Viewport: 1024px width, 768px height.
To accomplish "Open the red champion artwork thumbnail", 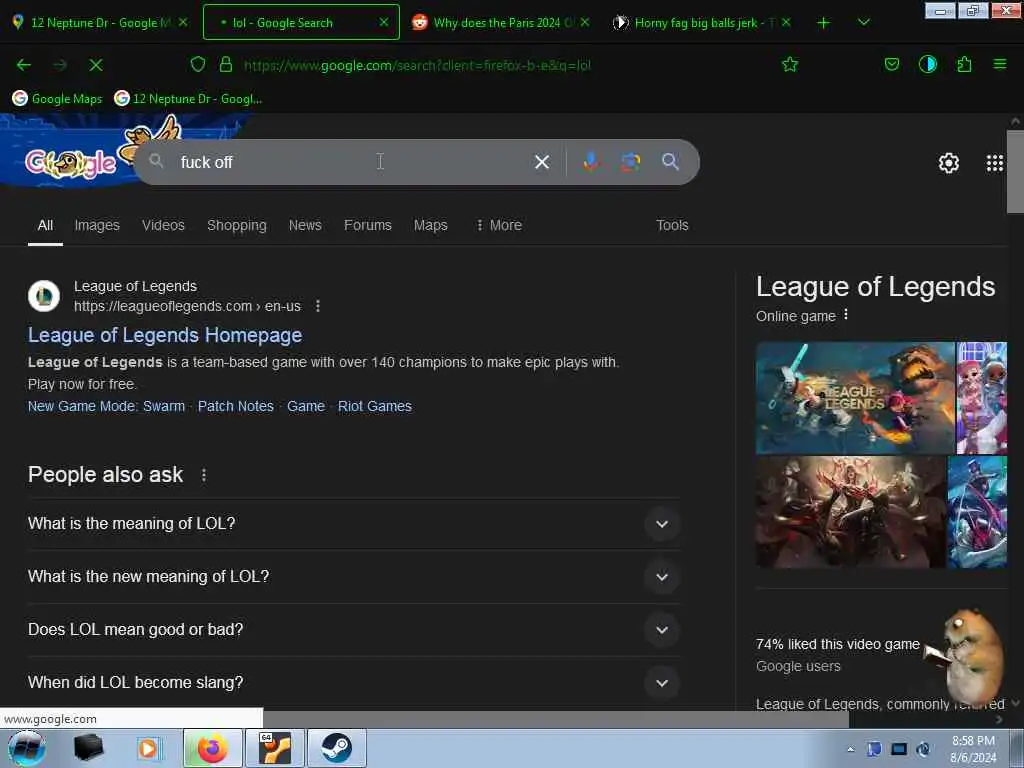I will [x=850, y=512].
